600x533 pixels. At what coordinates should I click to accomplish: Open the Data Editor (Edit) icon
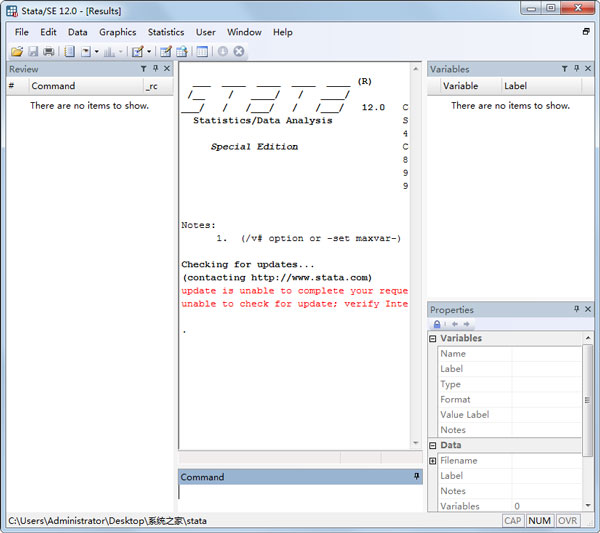pos(166,51)
